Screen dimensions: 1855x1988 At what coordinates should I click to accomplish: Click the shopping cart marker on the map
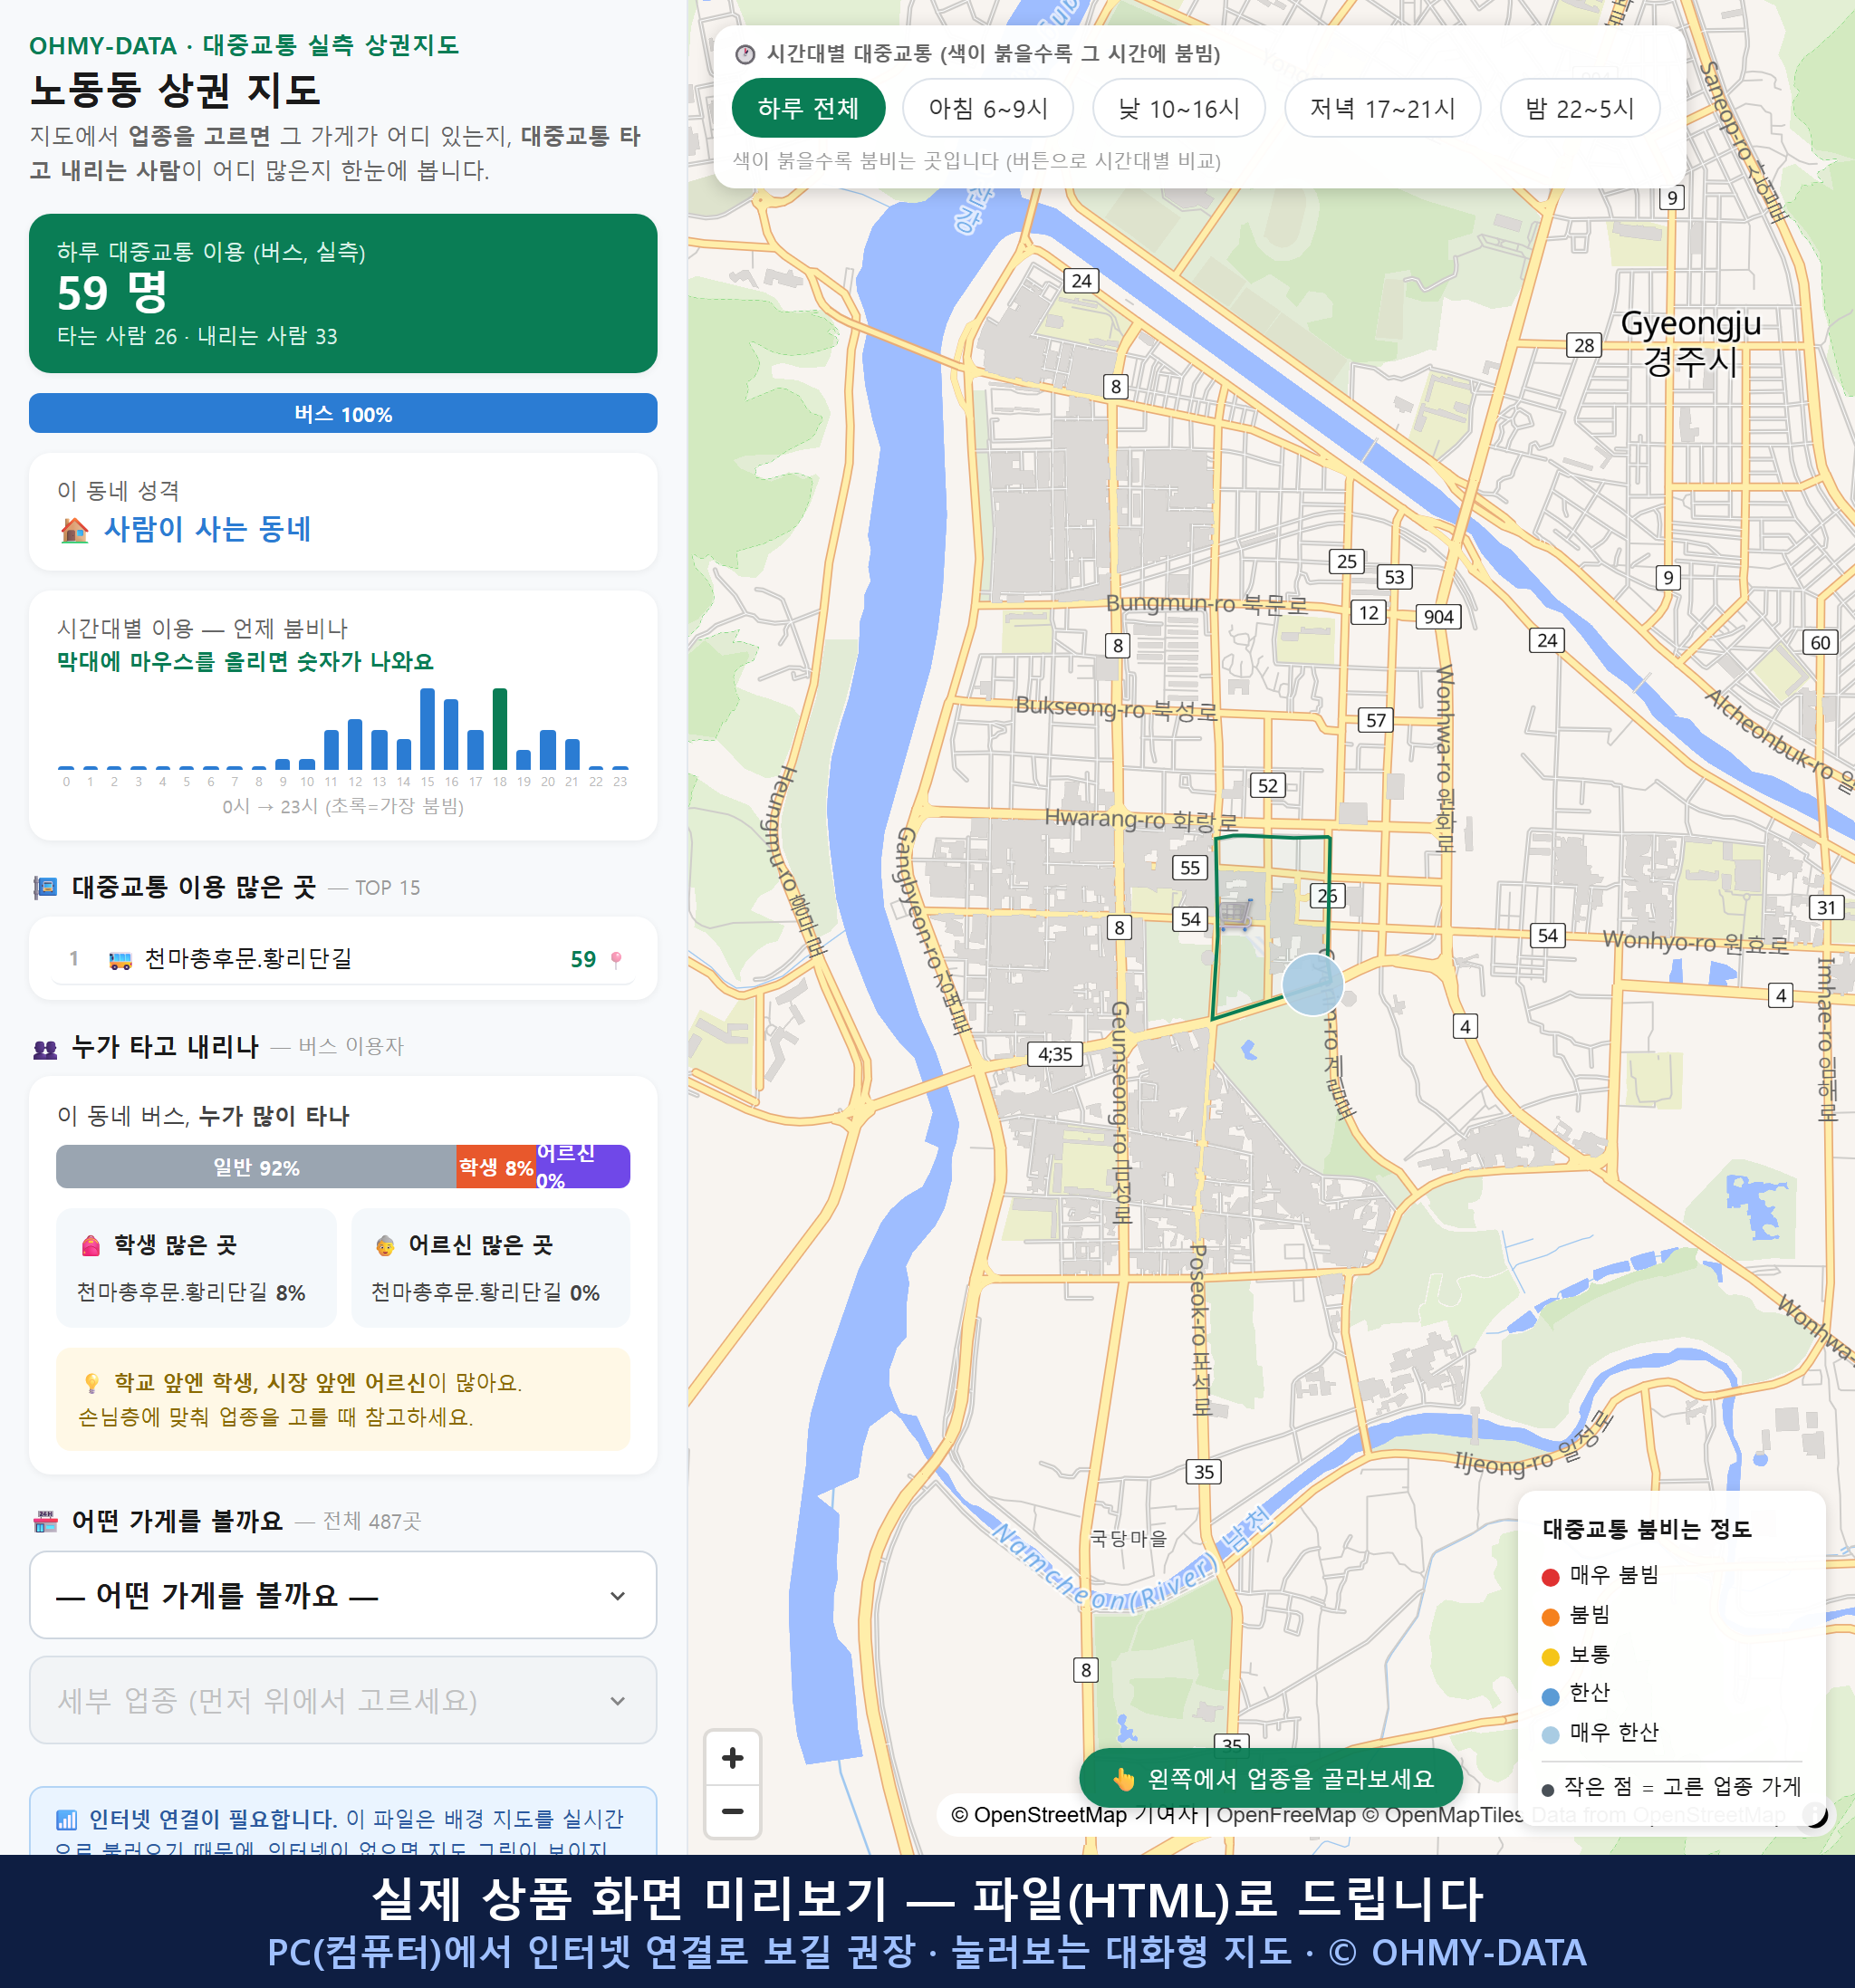[x=1237, y=913]
